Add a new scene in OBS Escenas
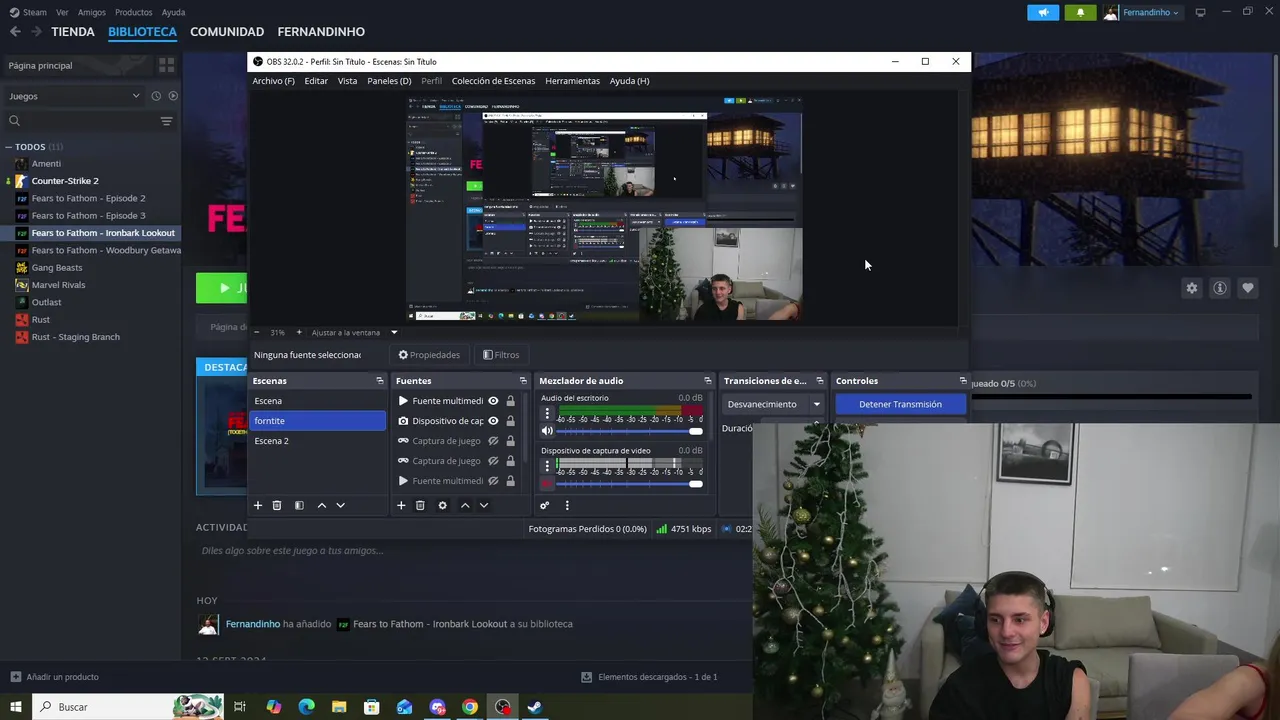Image resolution: width=1280 pixels, height=720 pixels. (258, 505)
